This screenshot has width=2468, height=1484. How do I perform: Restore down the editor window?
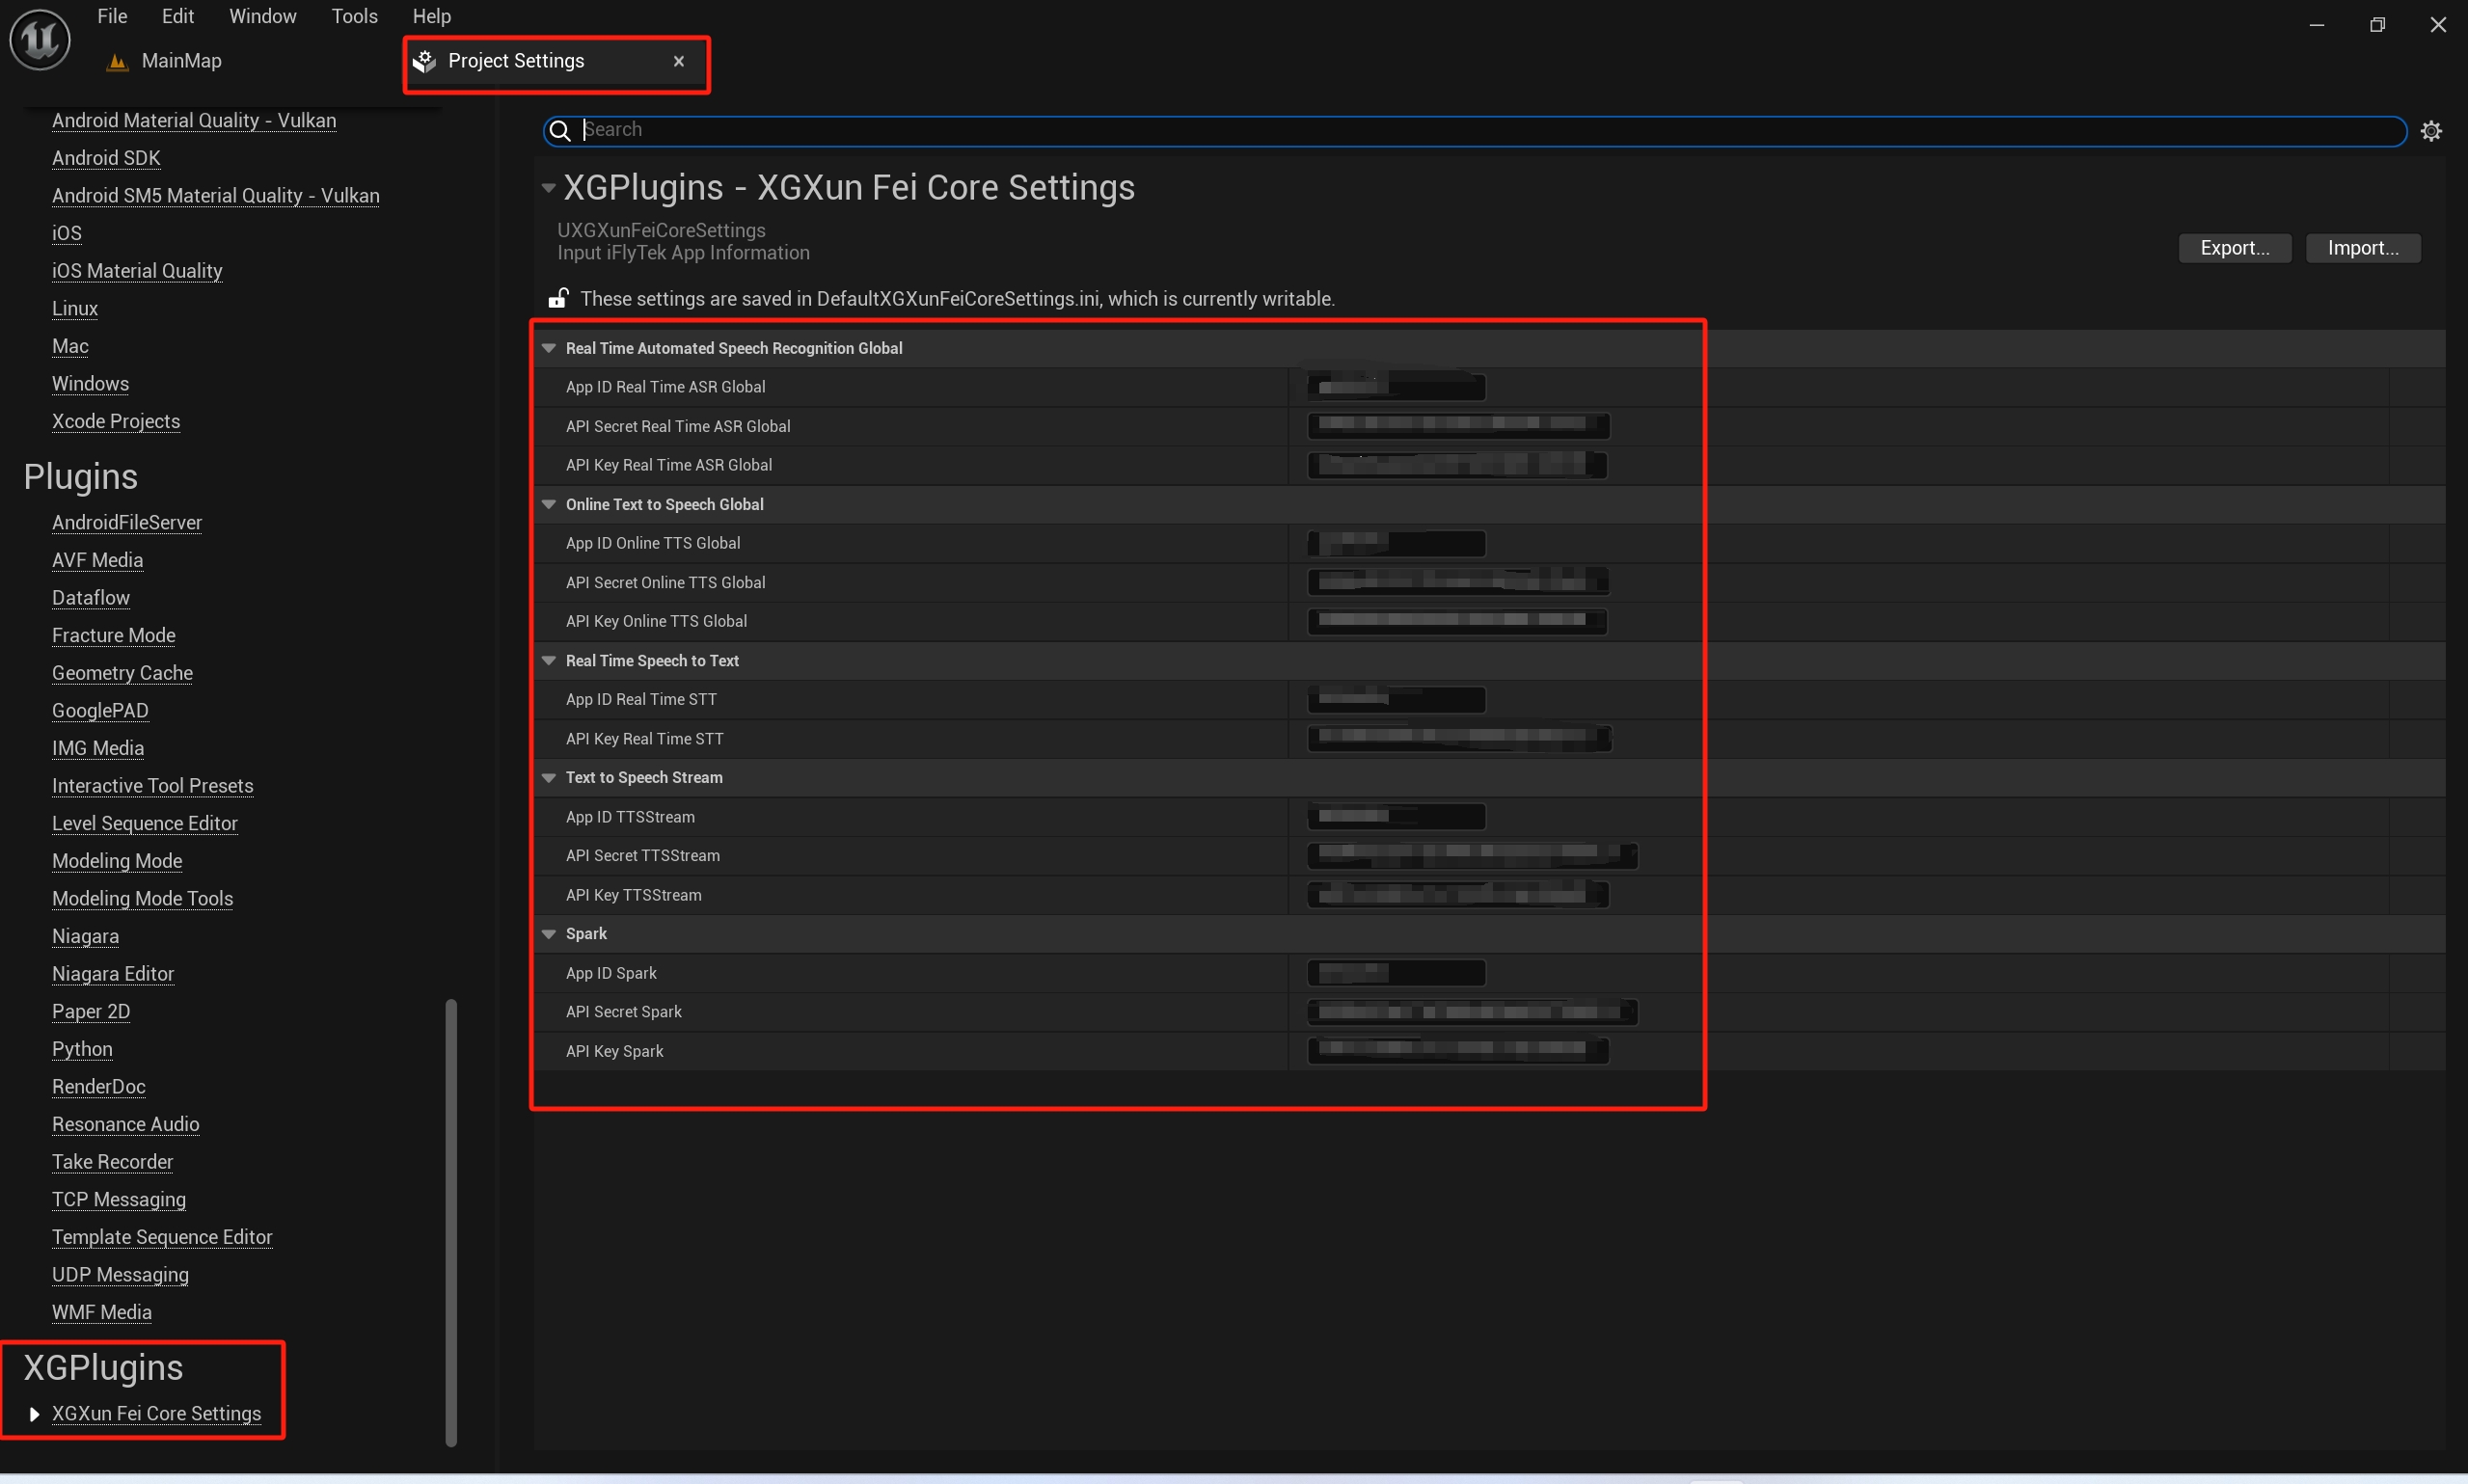2377,25
